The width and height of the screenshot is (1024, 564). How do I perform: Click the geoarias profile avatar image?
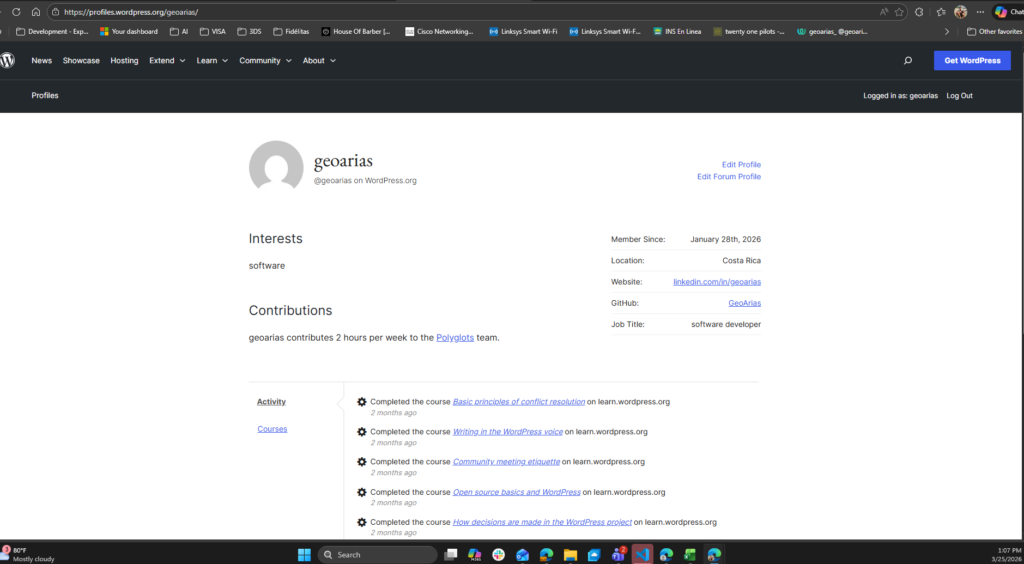(x=276, y=166)
